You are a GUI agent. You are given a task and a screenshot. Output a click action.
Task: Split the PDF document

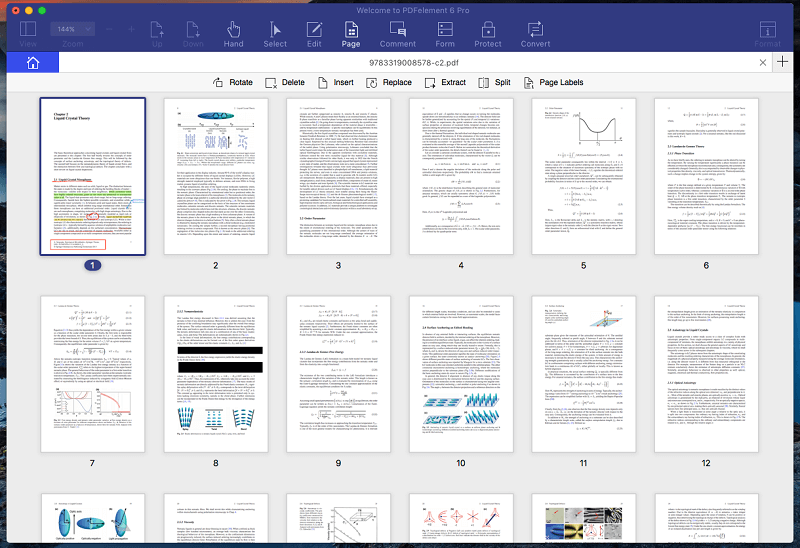[494, 82]
